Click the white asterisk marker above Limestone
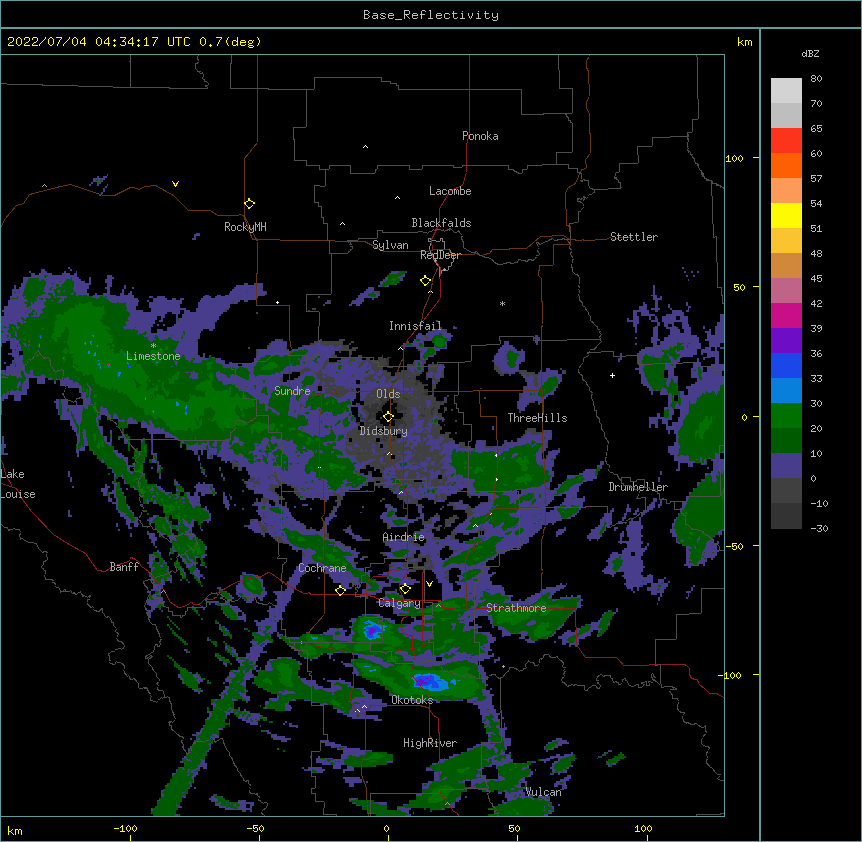Screen dimensions: 862x842 153,346
